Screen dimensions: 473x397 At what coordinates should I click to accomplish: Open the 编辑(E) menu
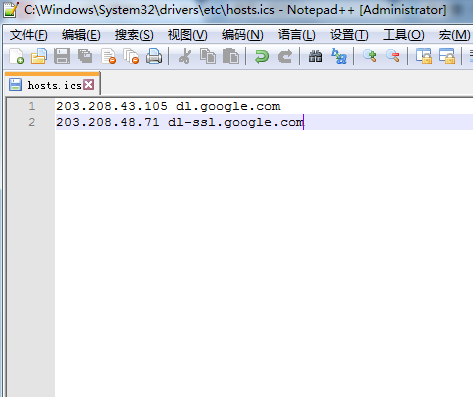click(81, 35)
